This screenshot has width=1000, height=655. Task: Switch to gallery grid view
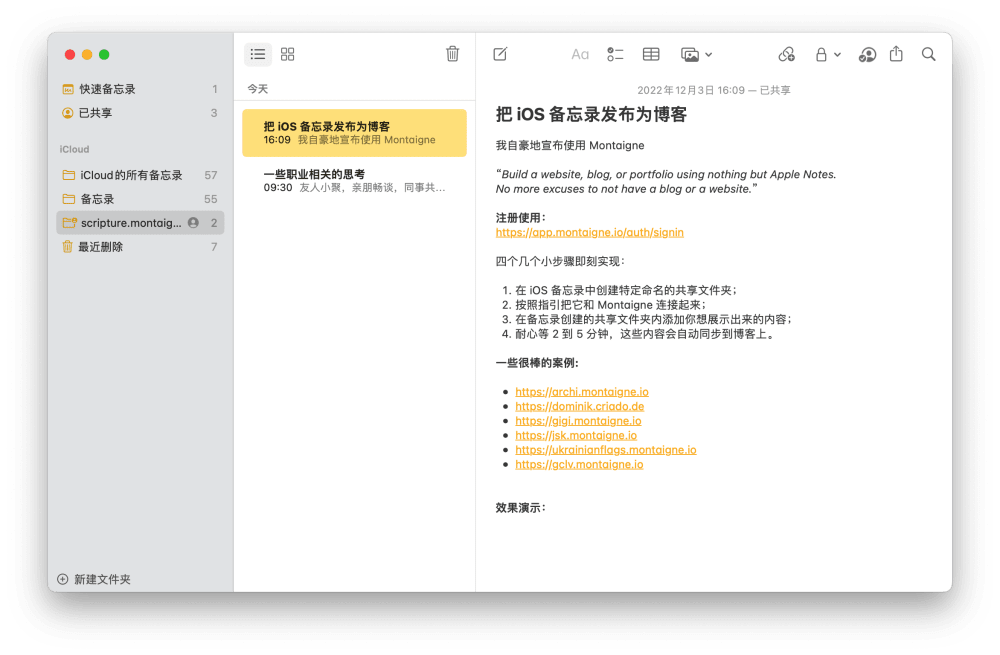tap(288, 54)
